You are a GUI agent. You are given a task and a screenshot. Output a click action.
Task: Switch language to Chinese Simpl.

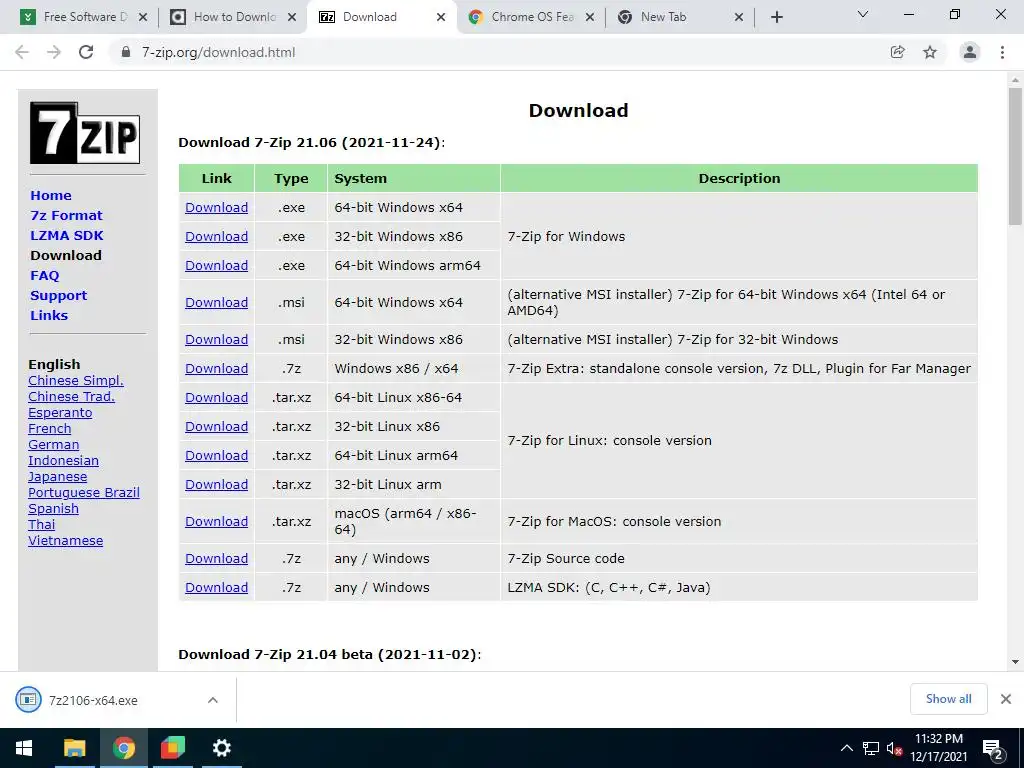click(76, 381)
